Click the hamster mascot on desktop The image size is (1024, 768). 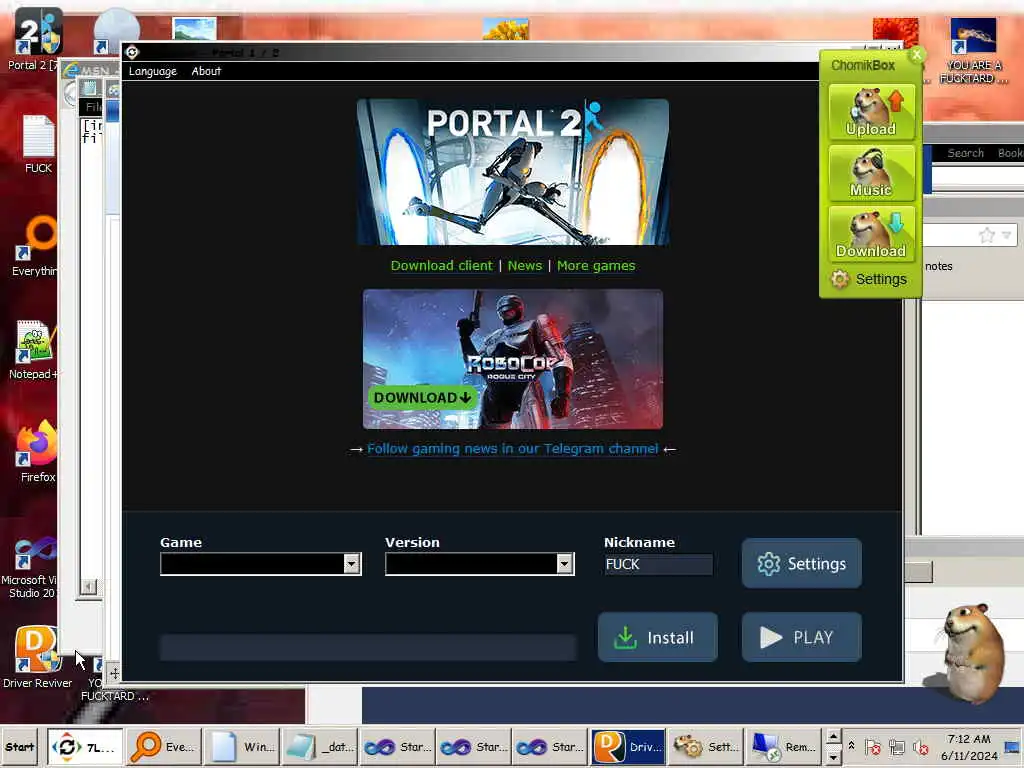click(971, 652)
